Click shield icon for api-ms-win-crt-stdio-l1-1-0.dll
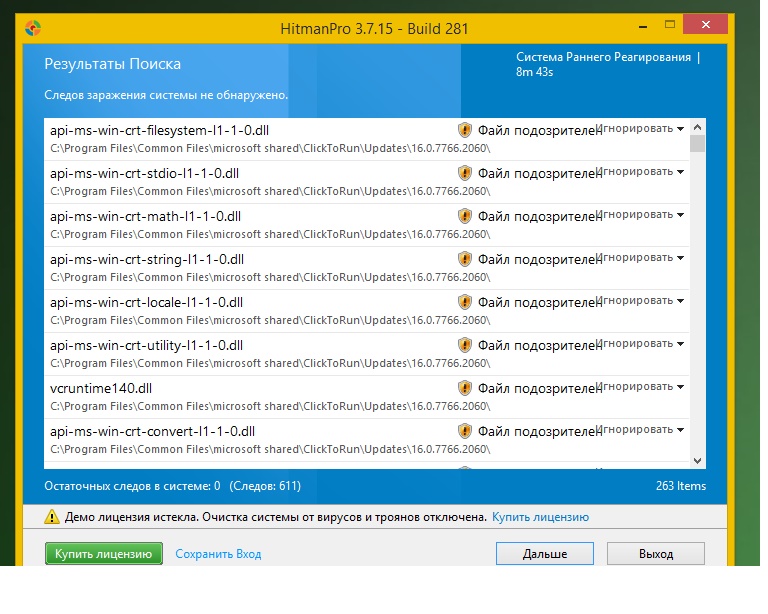This screenshot has height=614, width=768. [x=464, y=173]
